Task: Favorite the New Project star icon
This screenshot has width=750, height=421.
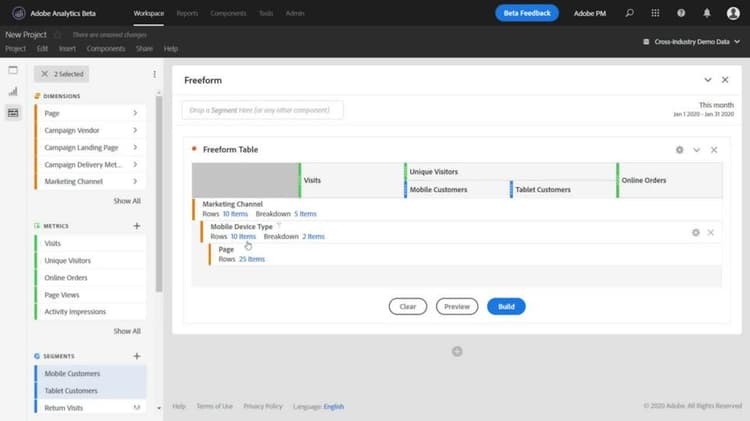Action: click(x=57, y=34)
